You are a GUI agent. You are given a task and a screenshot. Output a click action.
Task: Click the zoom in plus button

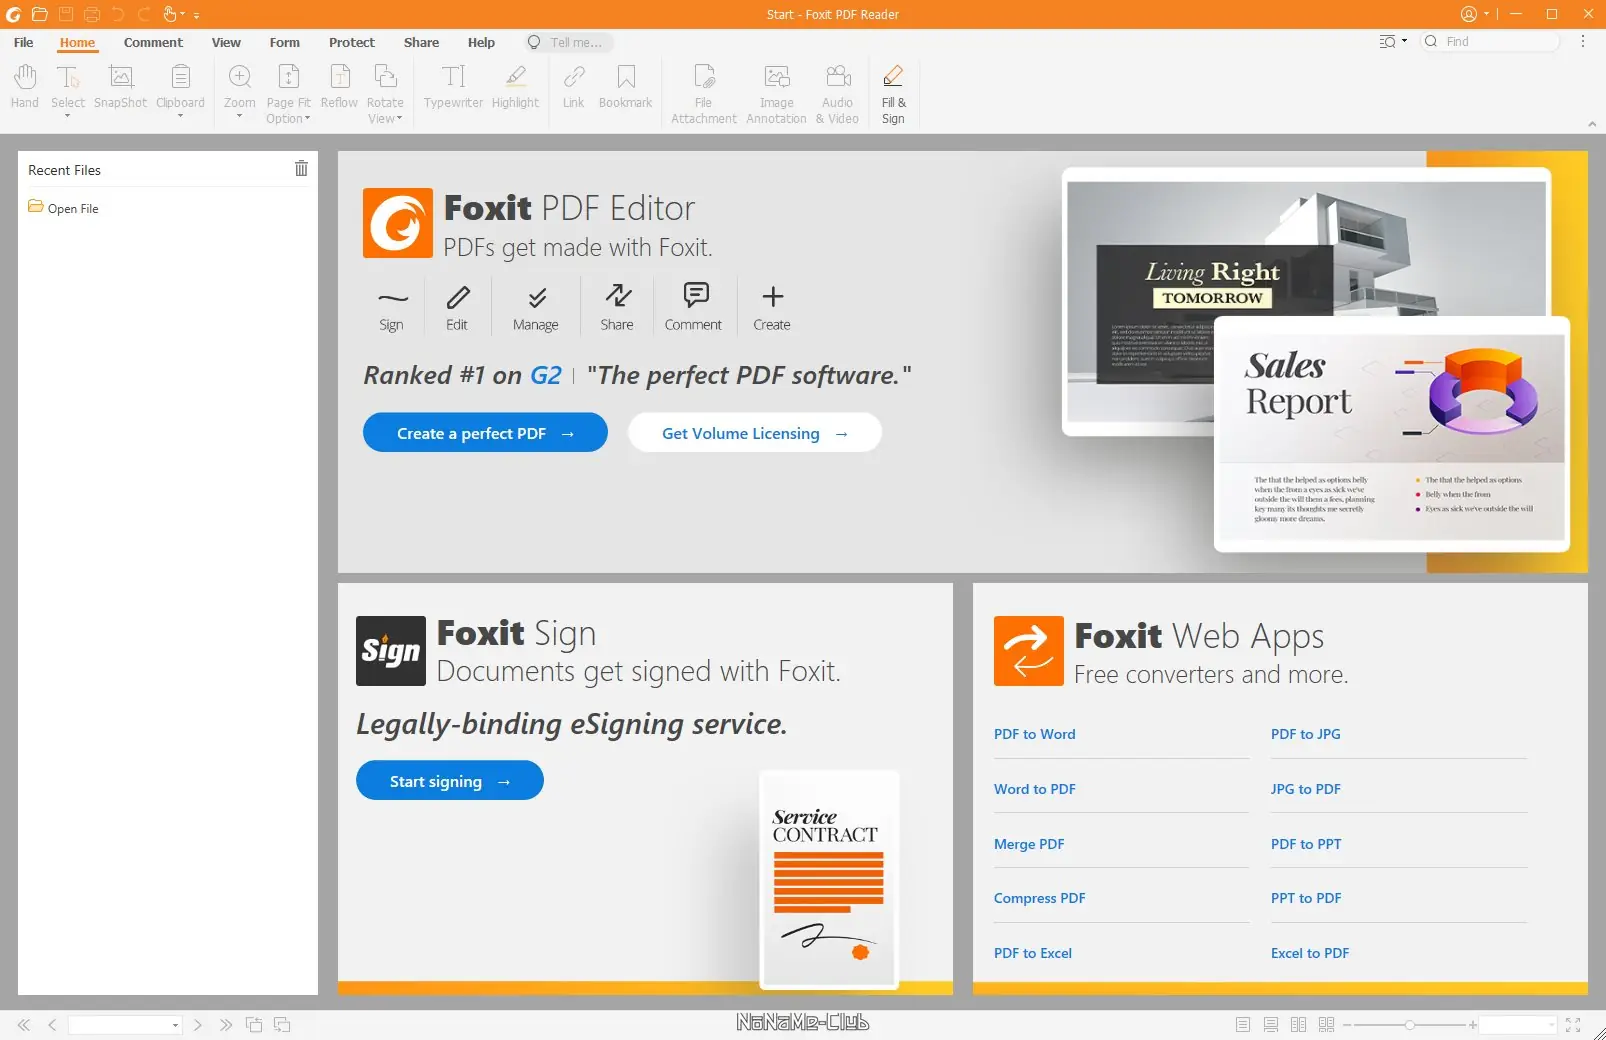click(x=1473, y=1025)
